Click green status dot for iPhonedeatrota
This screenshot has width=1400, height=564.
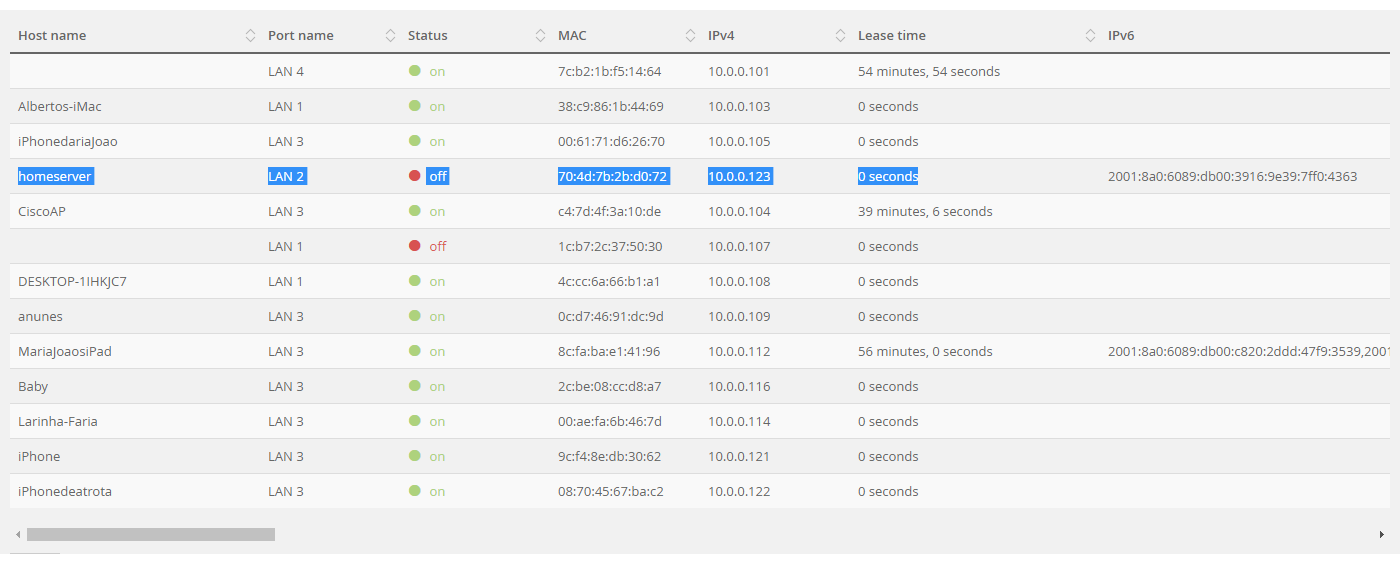[x=414, y=491]
